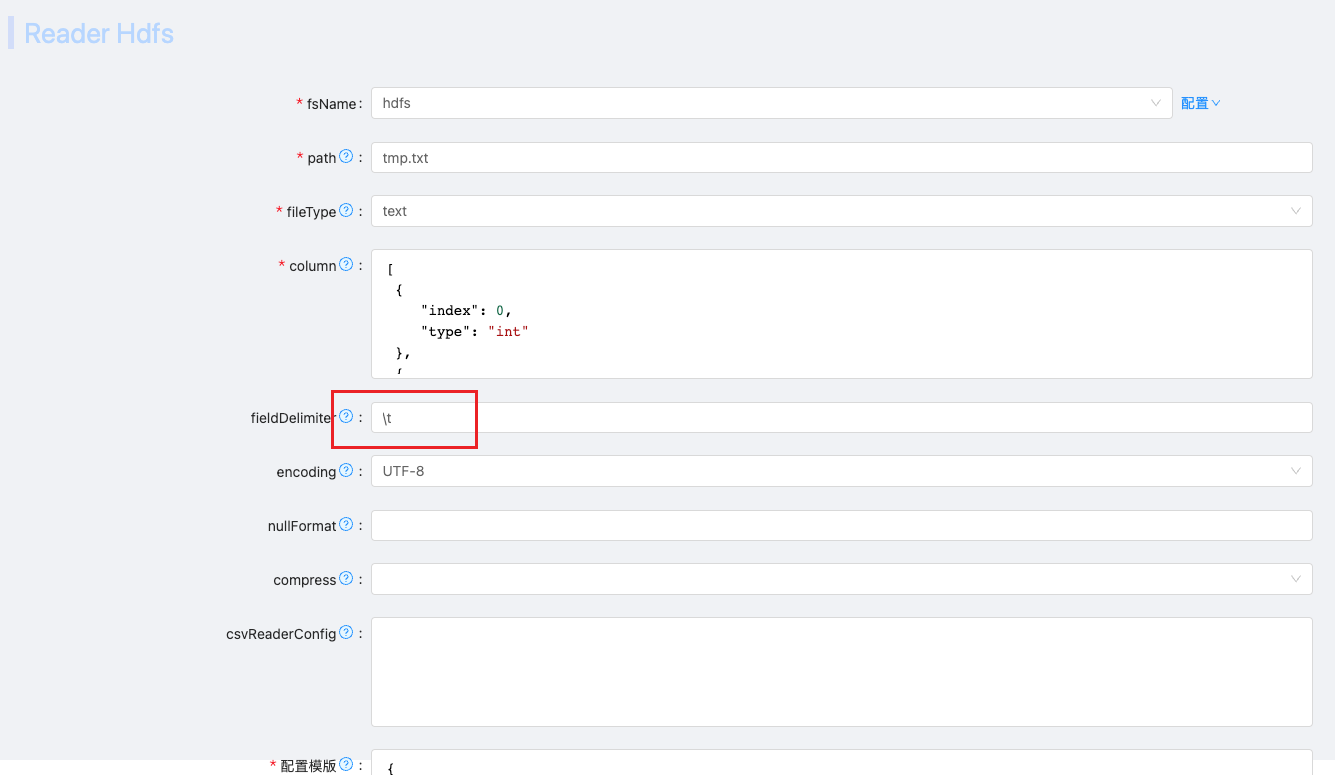Open the help tooltip for path
Viewport: 1335px width, 775px height.
(345, 156)
